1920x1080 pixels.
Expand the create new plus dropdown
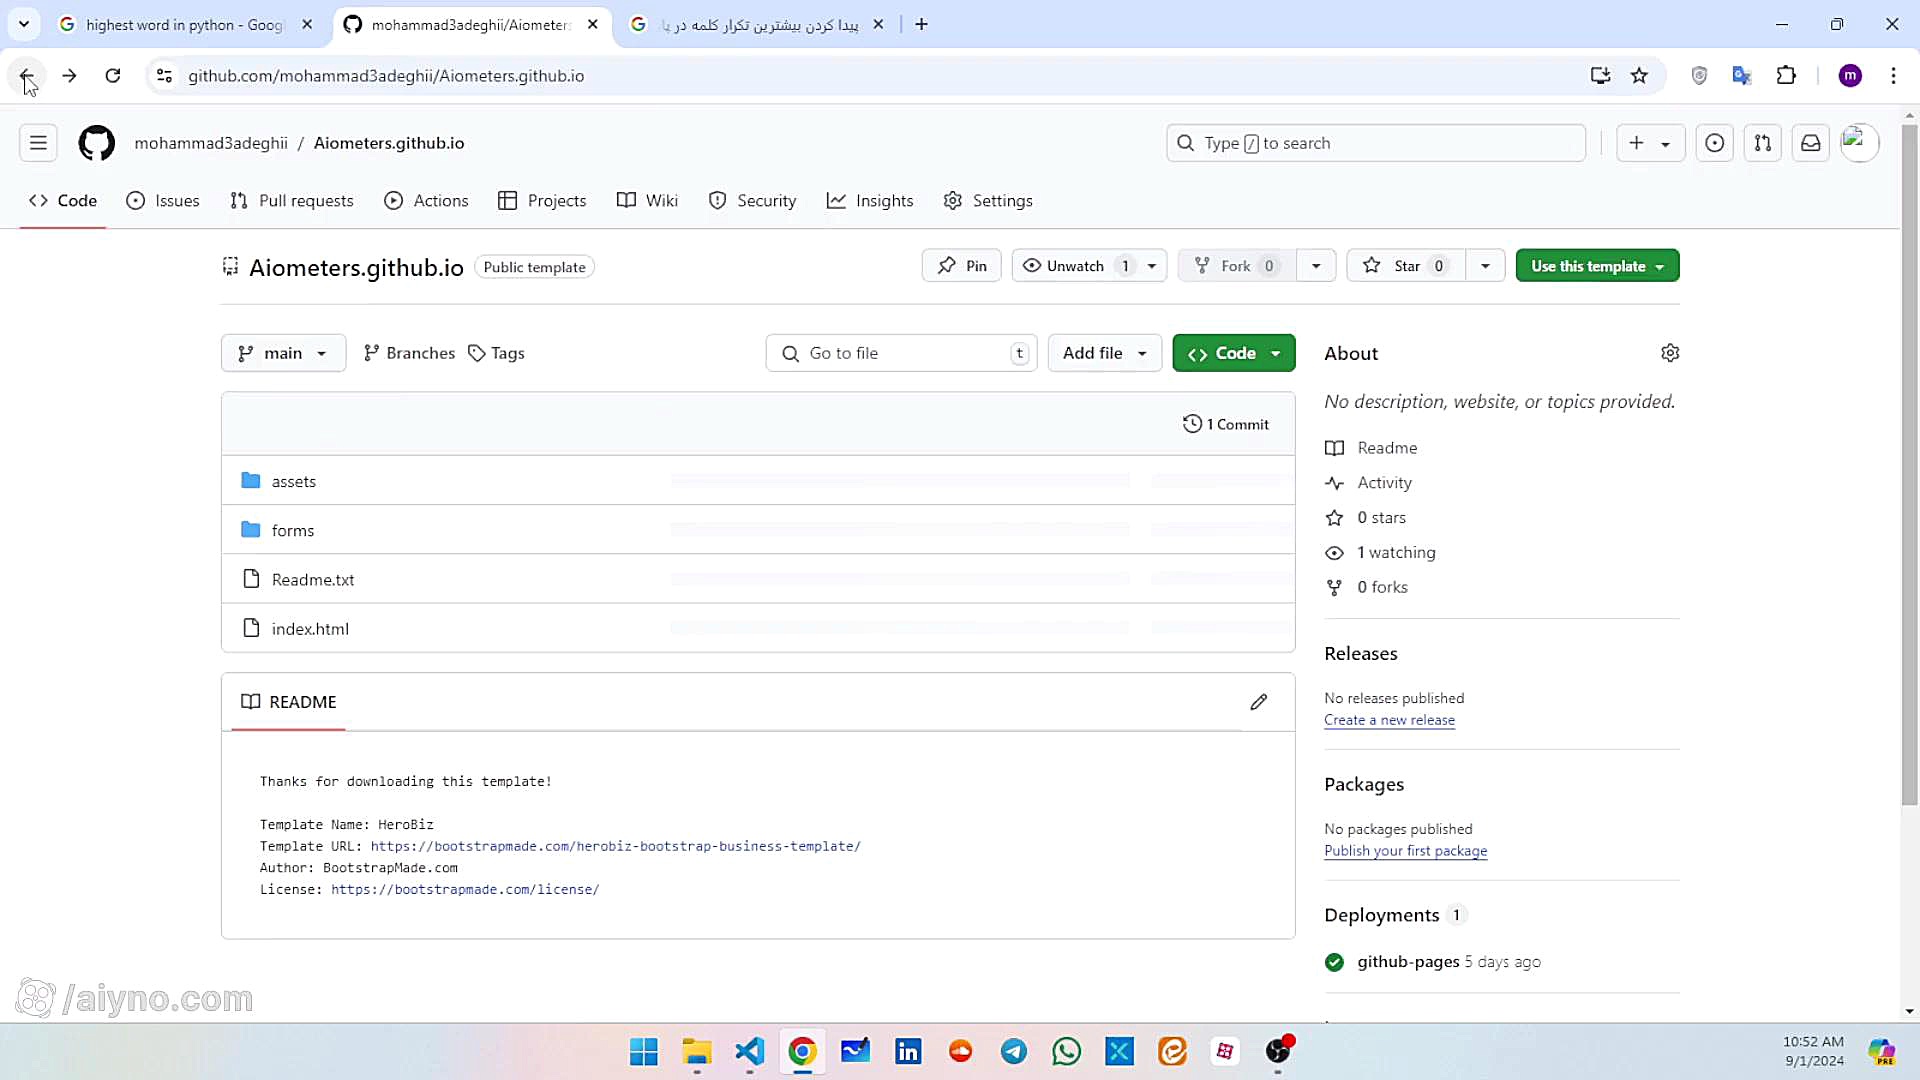tap(1650, 143)
